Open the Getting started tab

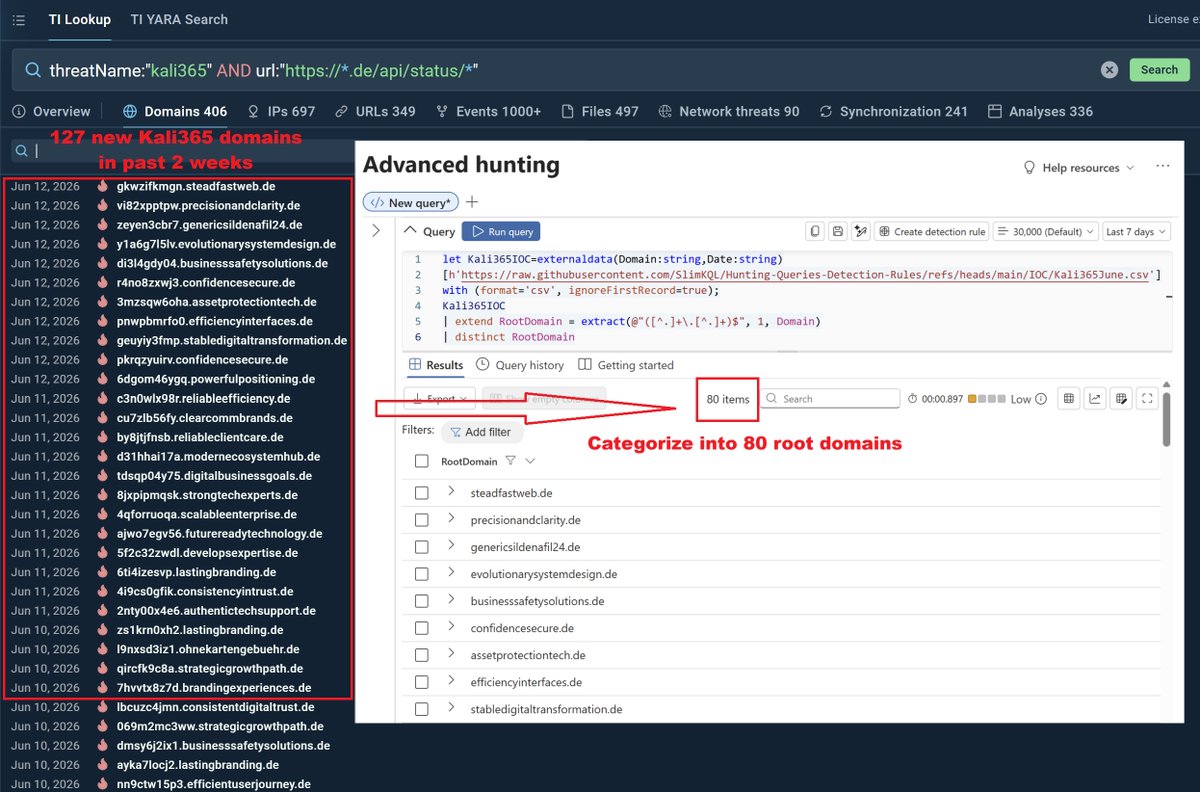point(626,365)
